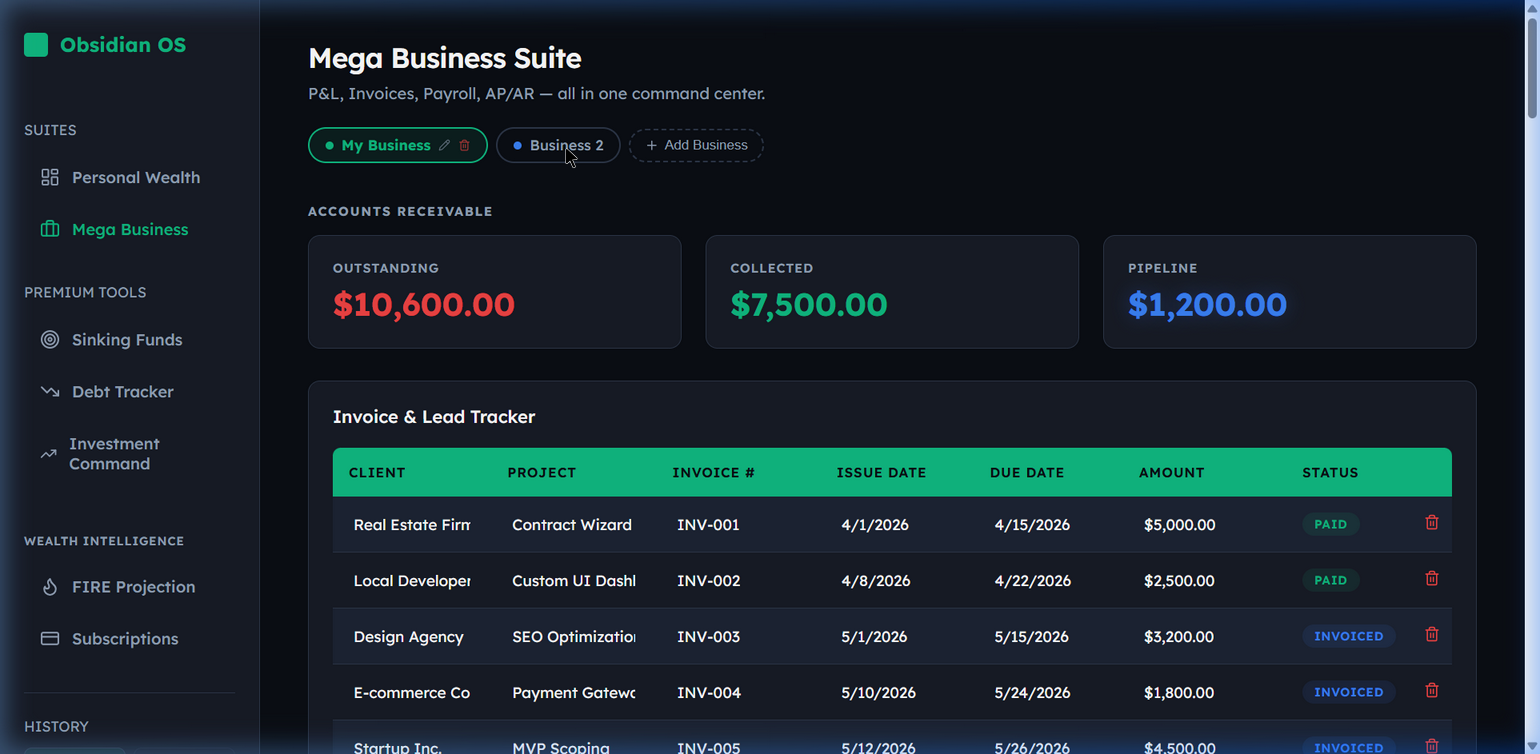Open Mega Business suite in sidebar
Image resolution: width=1540 pixels, height=754 pixels.
point(130,229)
